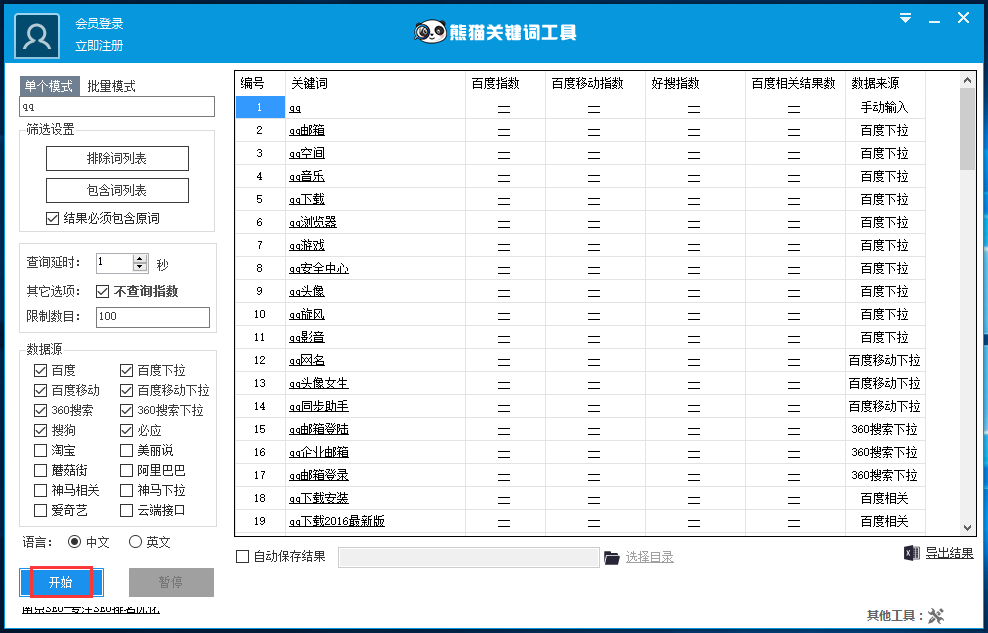Click keyword qq浏览器 in results
988x633 pixels.
point(313,222)
